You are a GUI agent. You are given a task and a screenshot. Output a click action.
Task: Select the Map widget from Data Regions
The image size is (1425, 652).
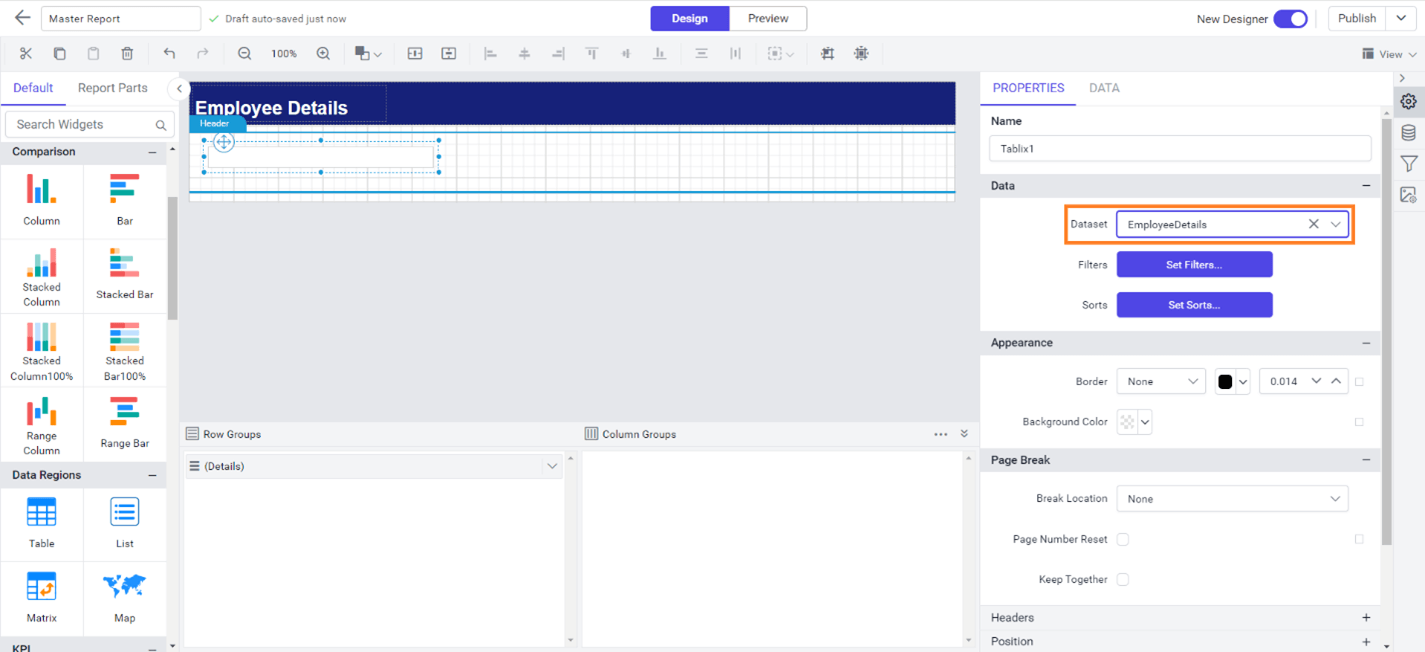point(125,598)
